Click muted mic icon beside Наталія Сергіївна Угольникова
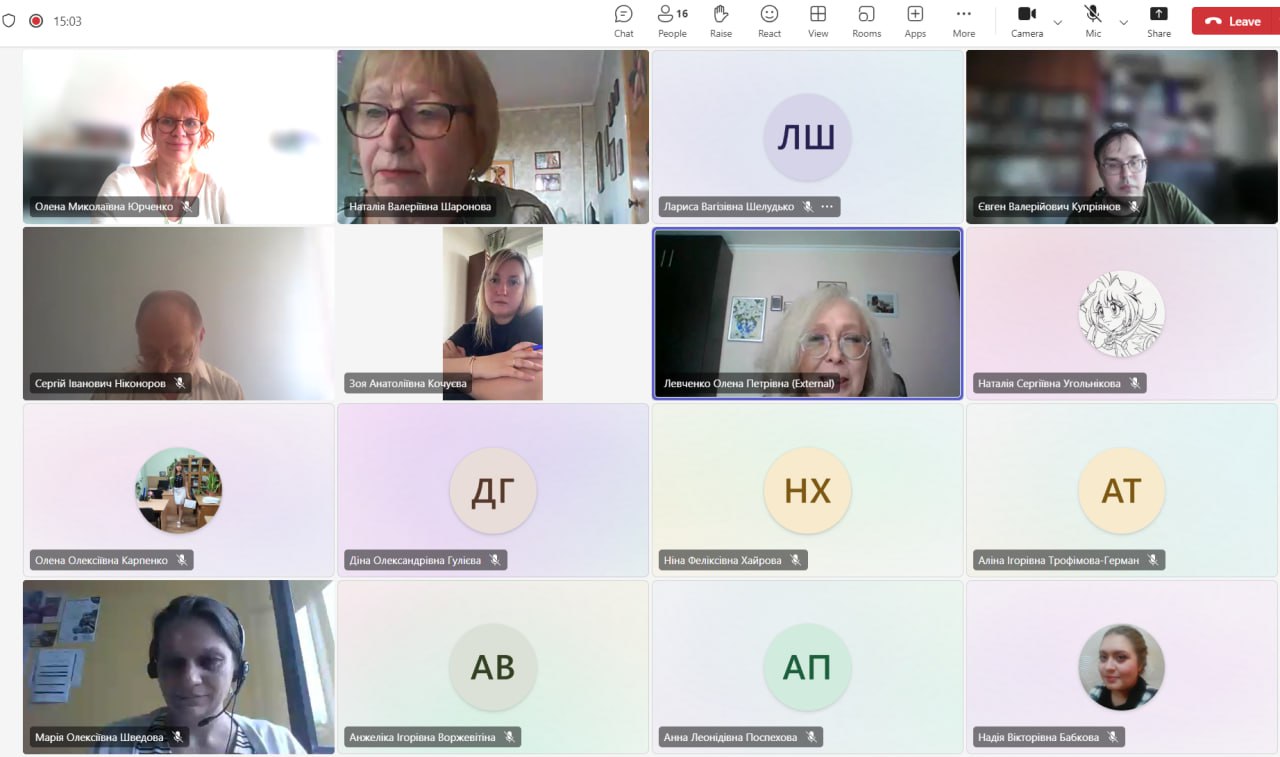 tap(1135, 383)
